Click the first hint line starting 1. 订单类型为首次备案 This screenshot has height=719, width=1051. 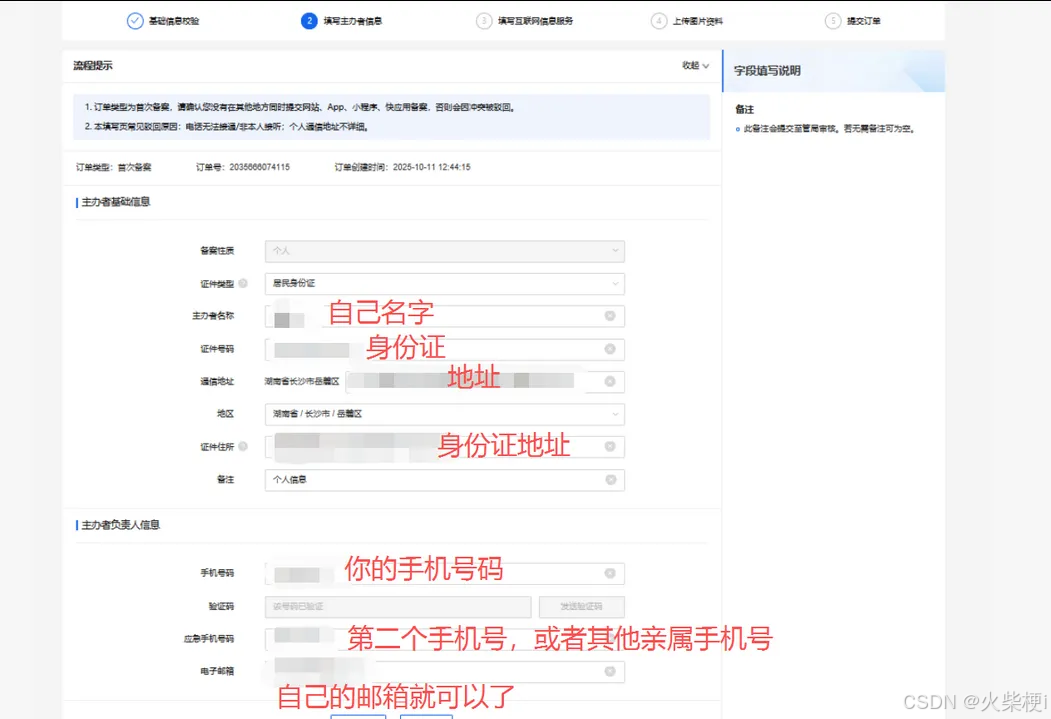tap(300, 107)
